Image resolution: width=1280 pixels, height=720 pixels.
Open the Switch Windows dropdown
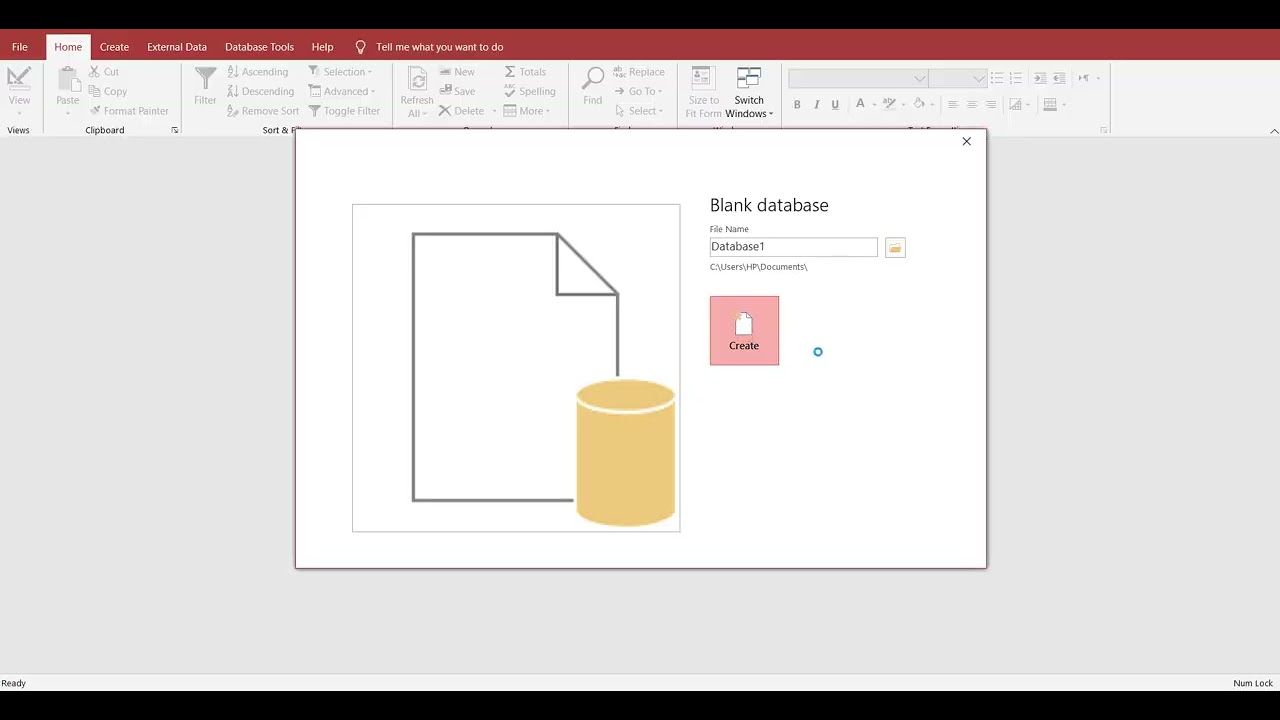point(749,92)
